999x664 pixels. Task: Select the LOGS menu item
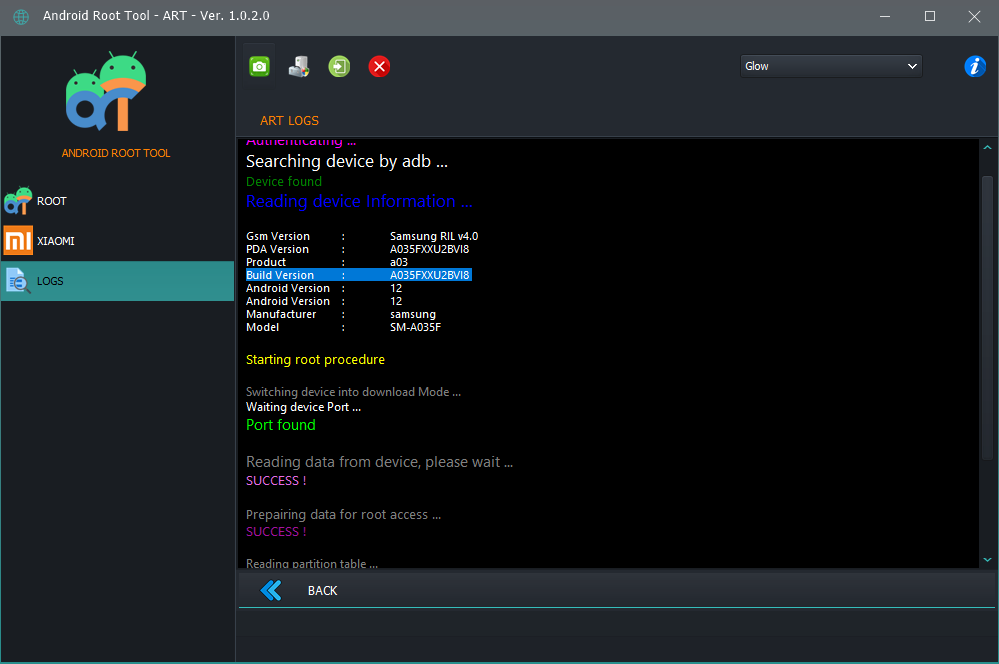(x=118, y=281)
